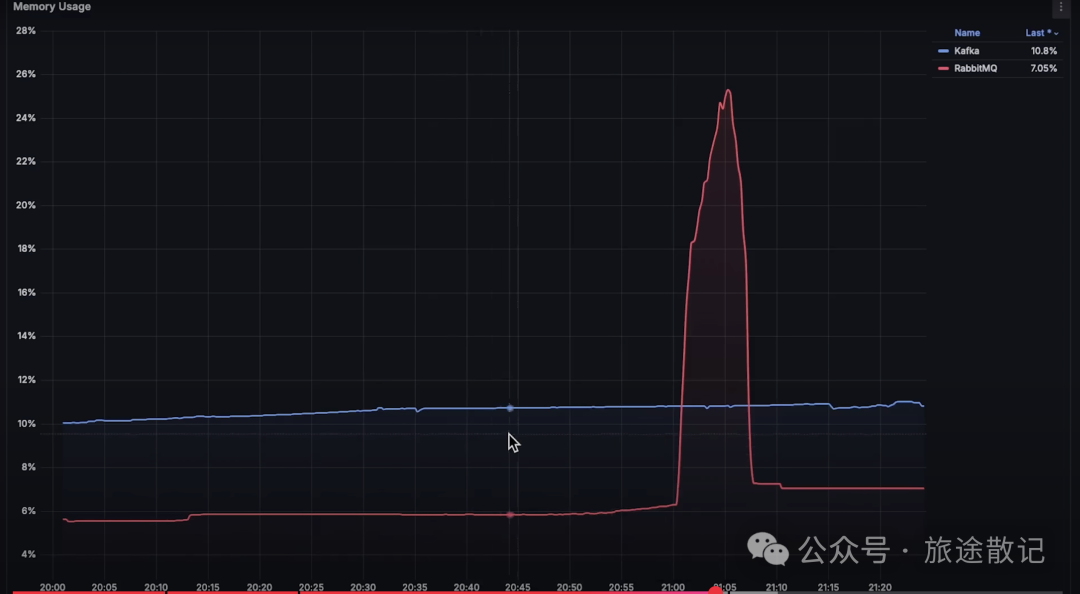
Task: Click the Memory Usage panel title
Action: pos(52,7)
